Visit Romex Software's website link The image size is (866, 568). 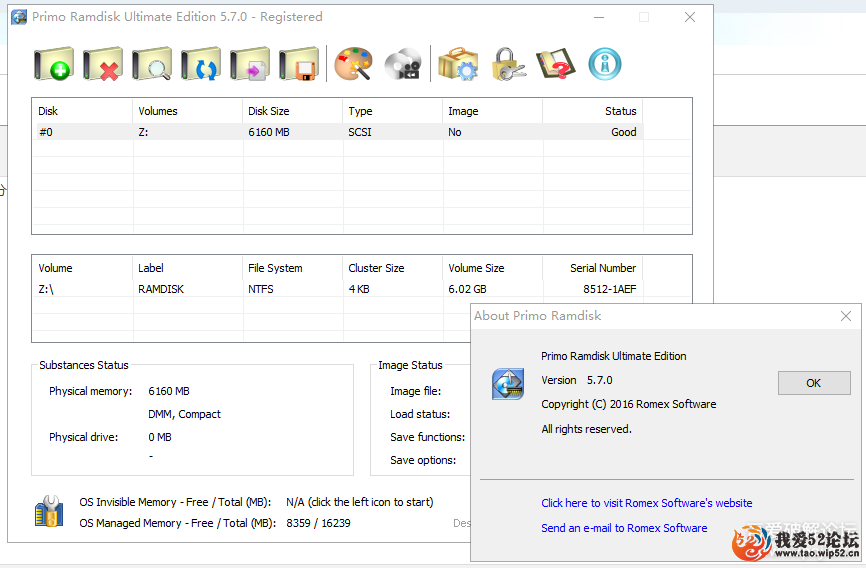click(647, 503)
